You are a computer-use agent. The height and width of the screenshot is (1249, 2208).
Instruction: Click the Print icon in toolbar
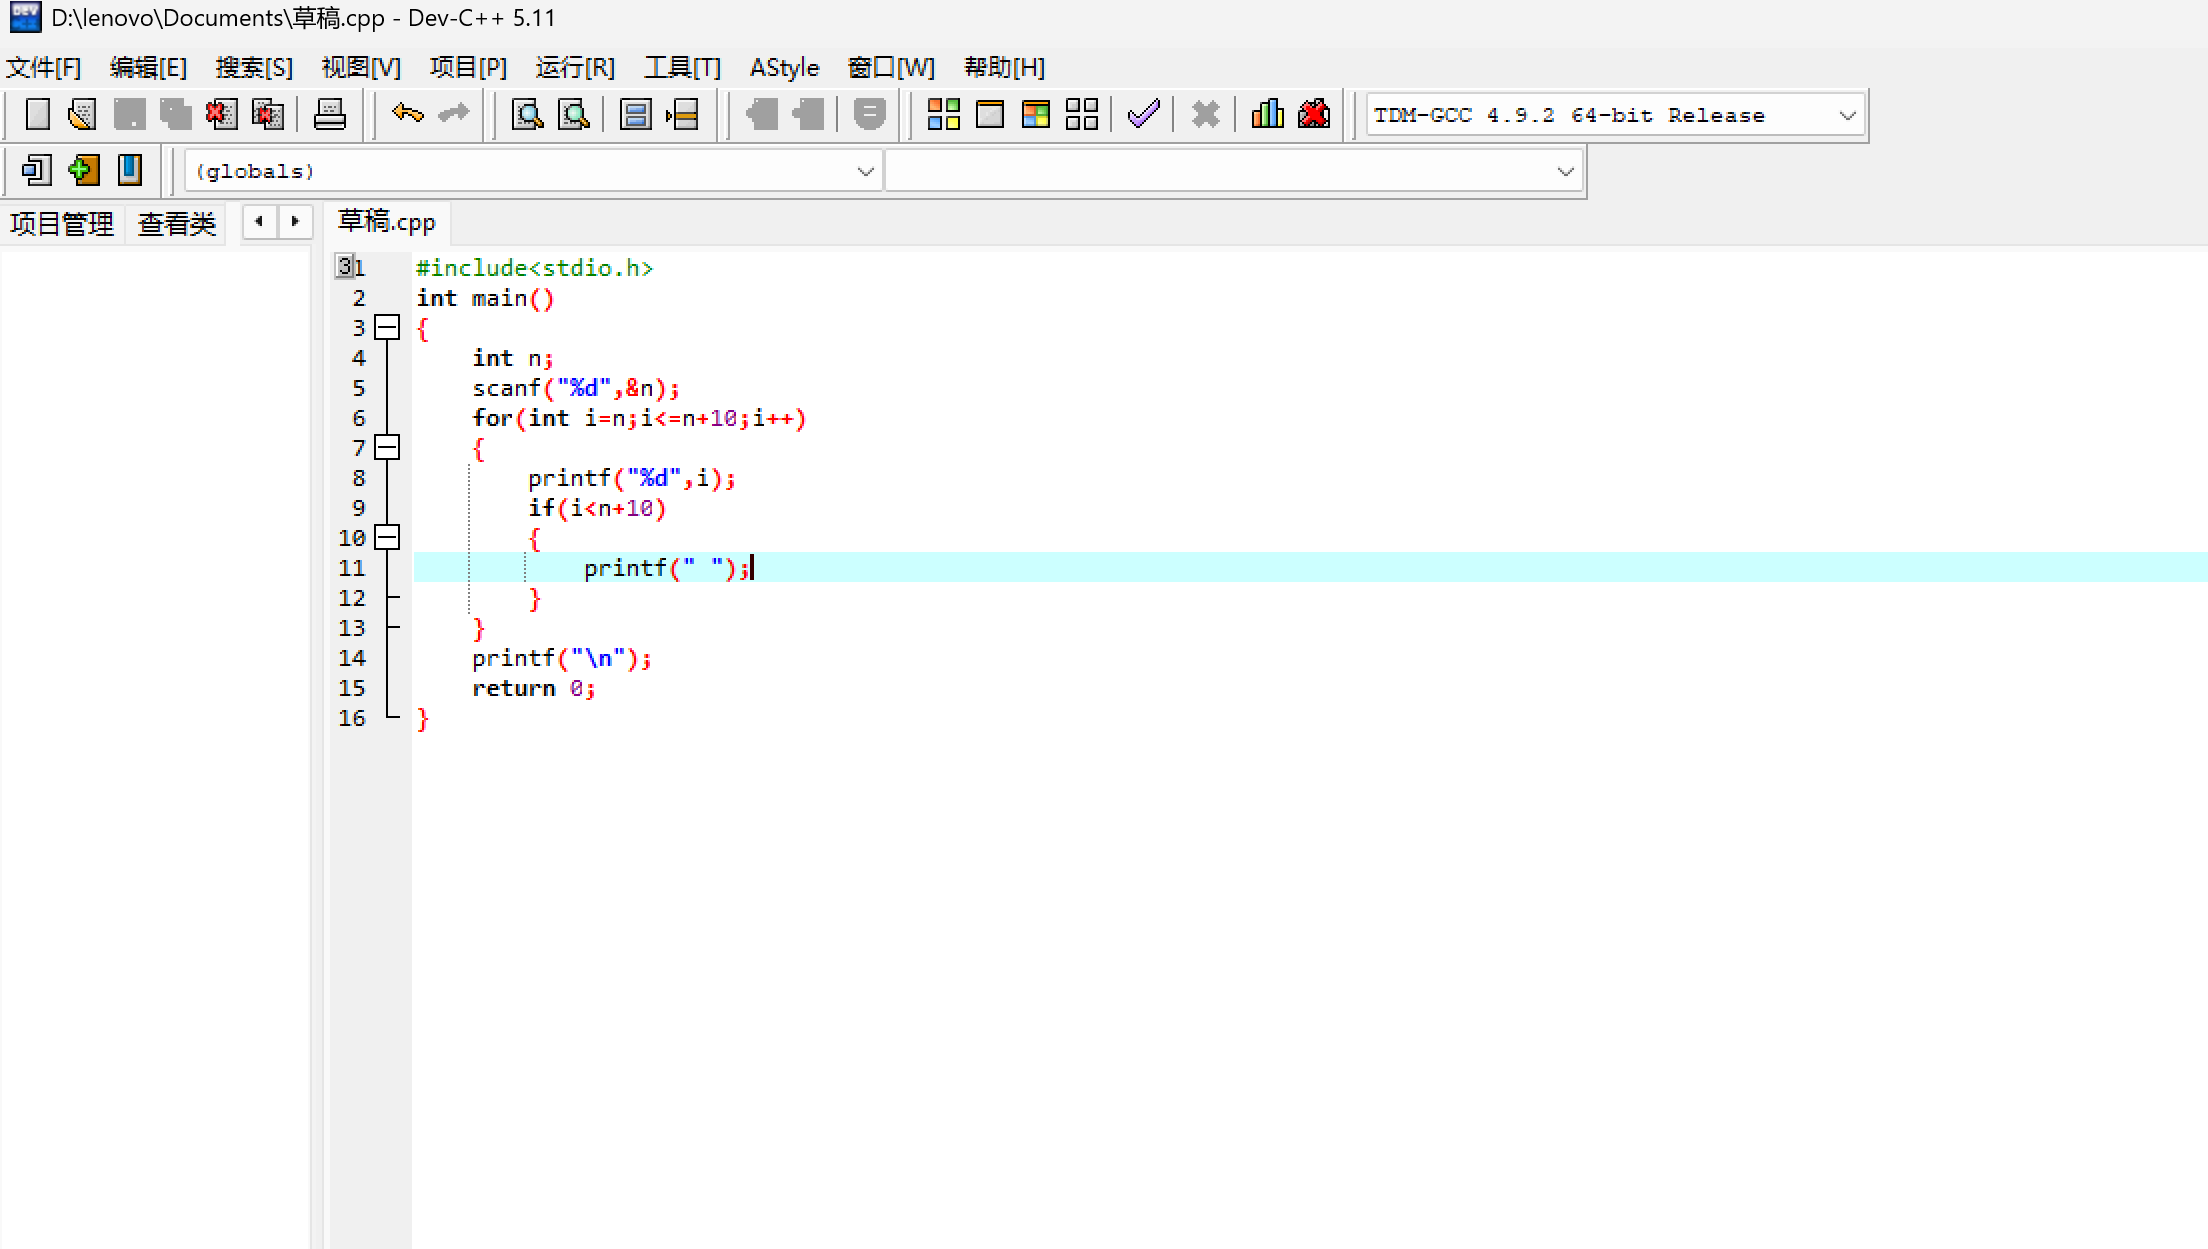pyautogui.click(x=329, y=114)
